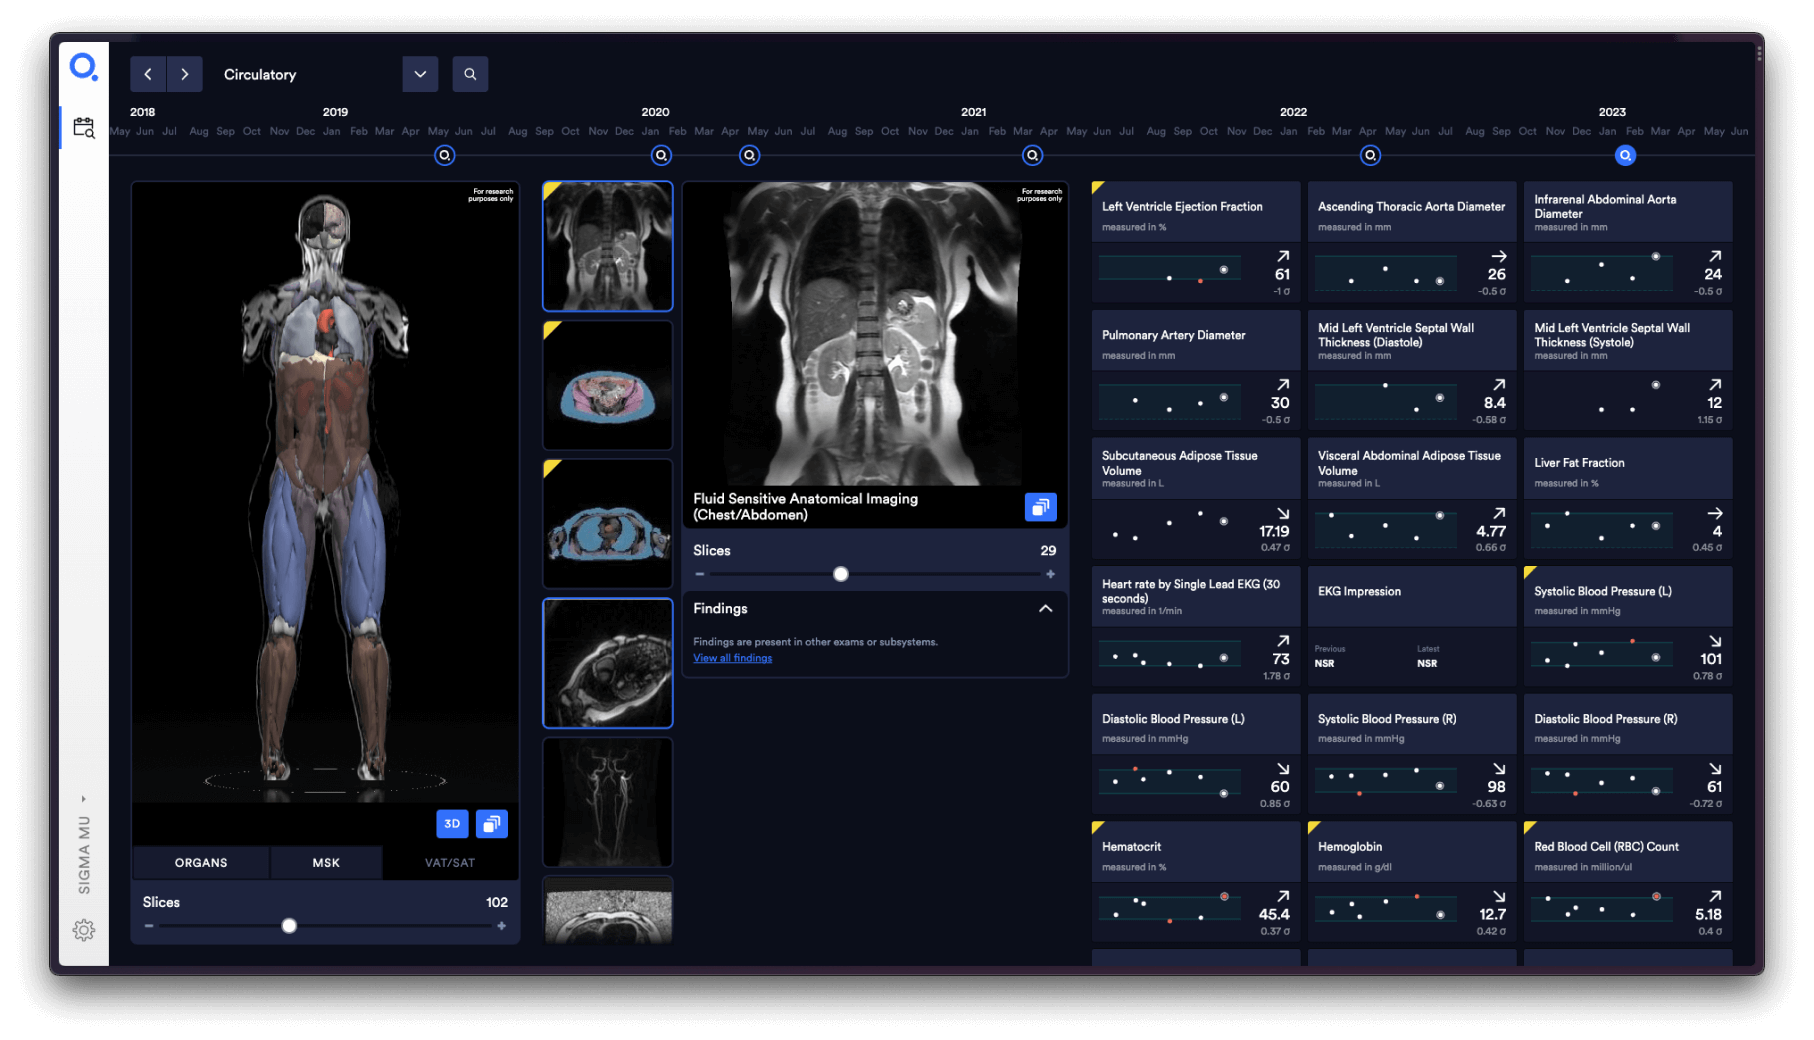Viewport: 1814px width, 1040px height.
Task: Expand the SIGMA MU sidebar label
Action: tap(84, 799)
